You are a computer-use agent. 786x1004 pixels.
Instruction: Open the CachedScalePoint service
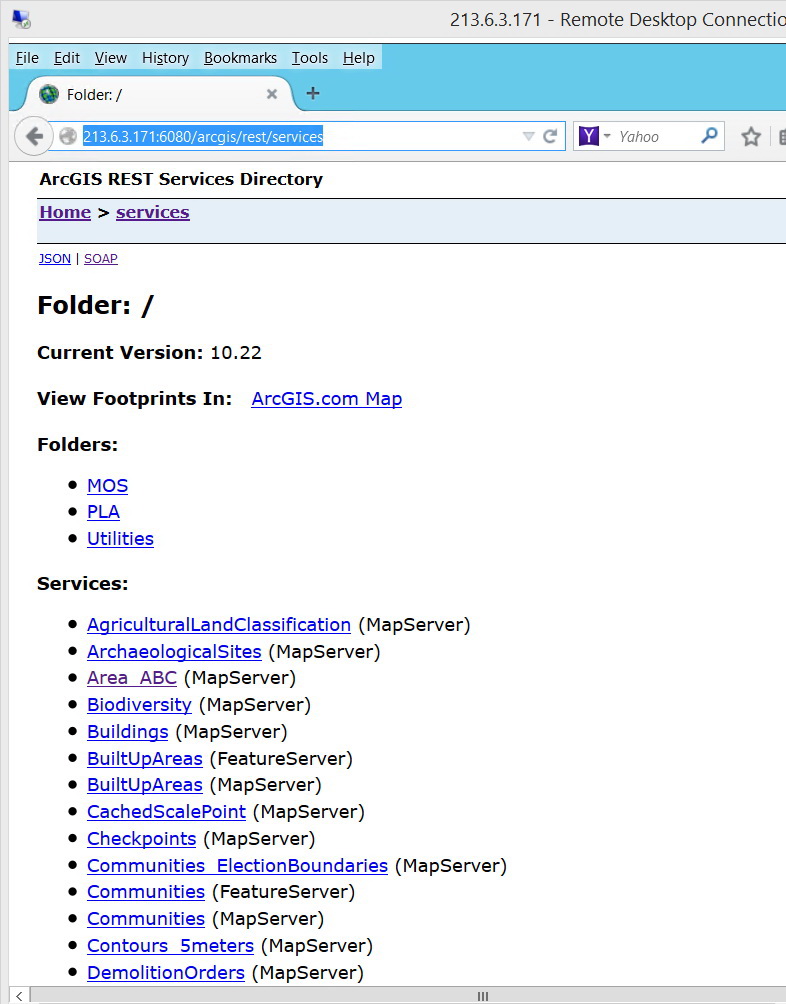click(166, 811)
